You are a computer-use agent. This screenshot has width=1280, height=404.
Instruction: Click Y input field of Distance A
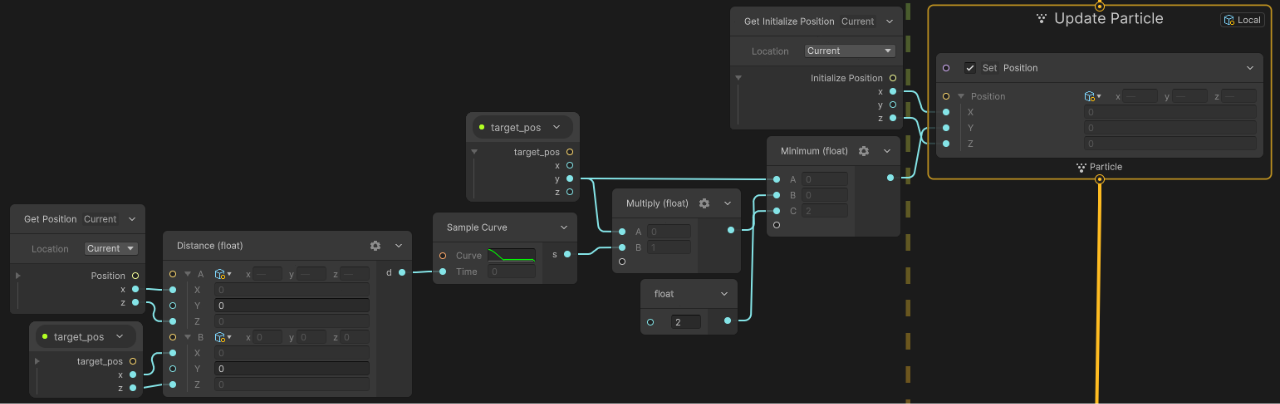click(291, 305)
